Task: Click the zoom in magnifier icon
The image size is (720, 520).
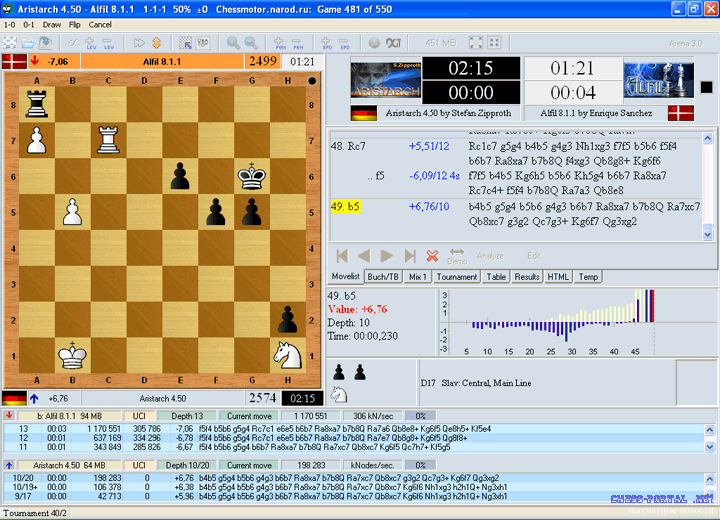Action: 233,43
